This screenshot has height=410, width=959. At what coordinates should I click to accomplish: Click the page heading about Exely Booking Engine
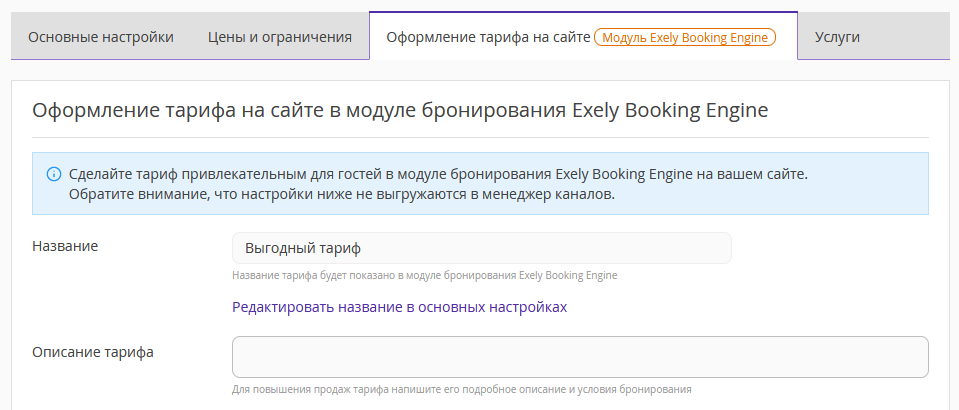coord(400,111)
